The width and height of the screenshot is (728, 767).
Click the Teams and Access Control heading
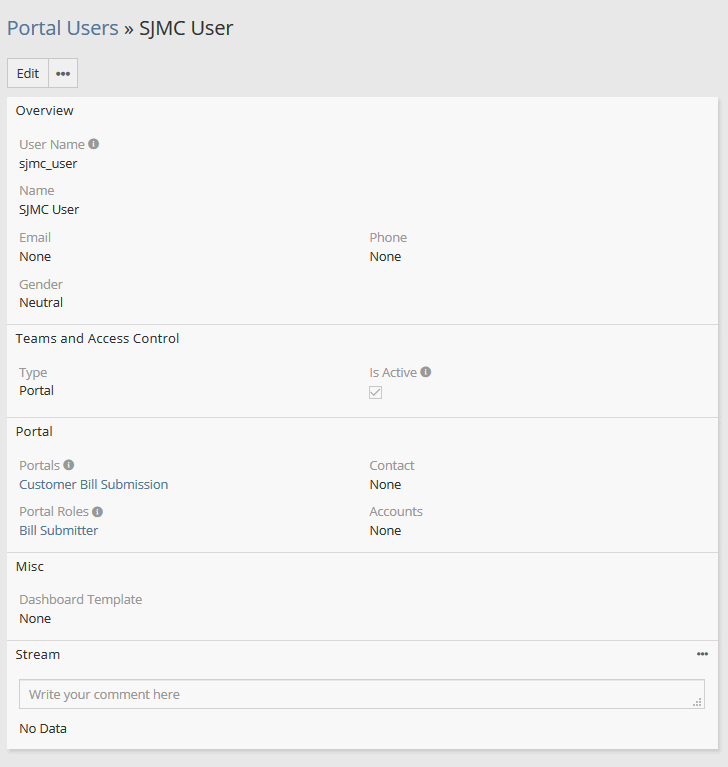tap(98, 338)
